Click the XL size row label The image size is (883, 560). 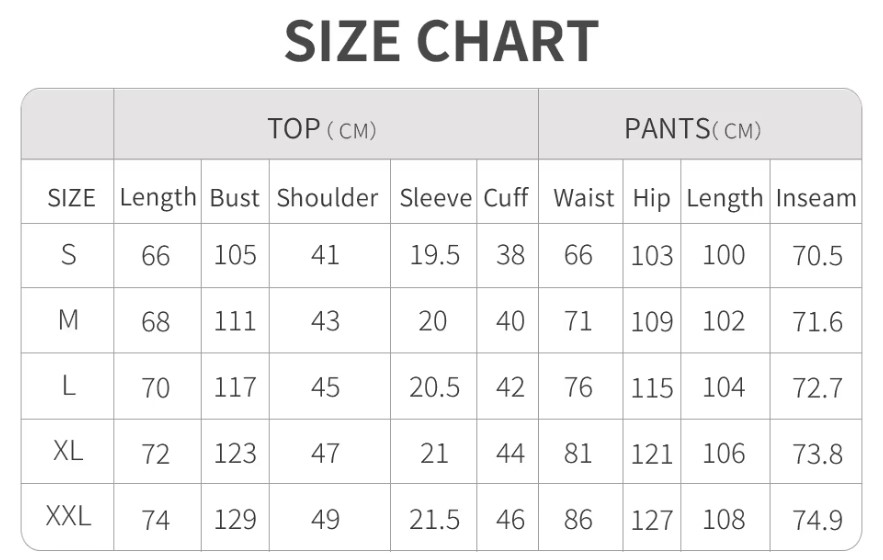[68, 451]
